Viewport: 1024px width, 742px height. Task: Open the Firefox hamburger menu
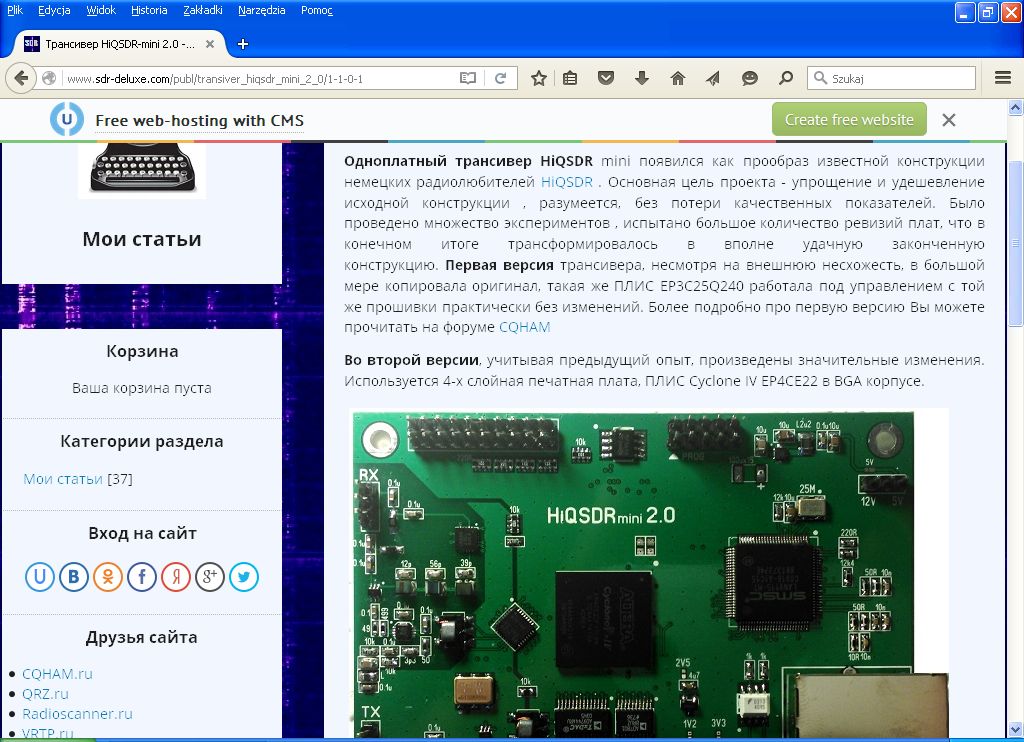(x=1003, y=78)
